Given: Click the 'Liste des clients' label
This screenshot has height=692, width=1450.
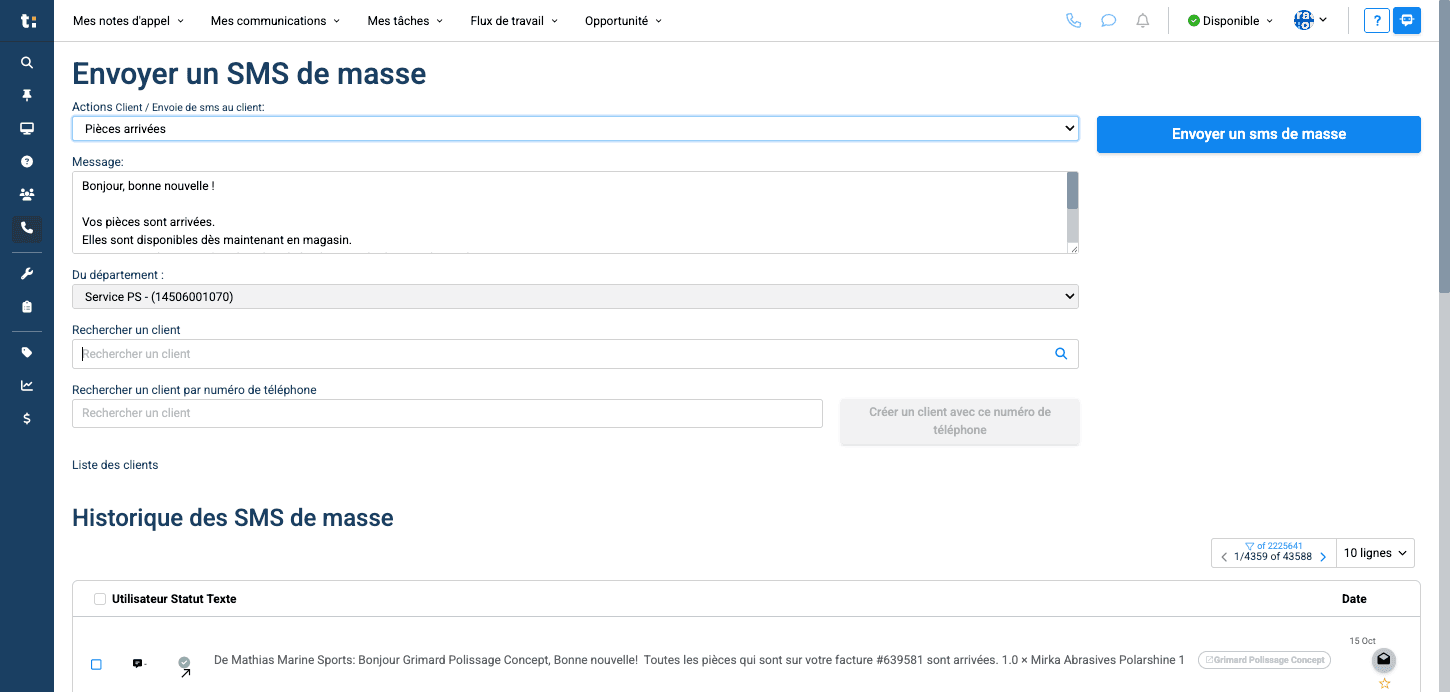Looking at the screenshot, I should tap(115, 465).
